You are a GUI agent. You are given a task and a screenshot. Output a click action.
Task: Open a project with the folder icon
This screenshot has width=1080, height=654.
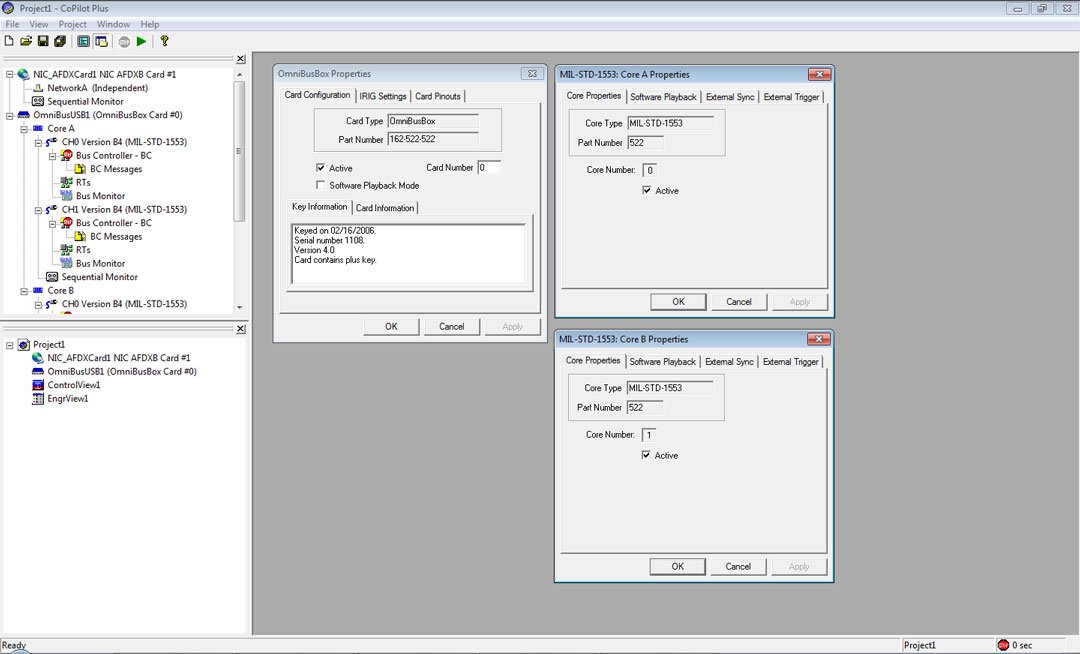pos(26,41)
